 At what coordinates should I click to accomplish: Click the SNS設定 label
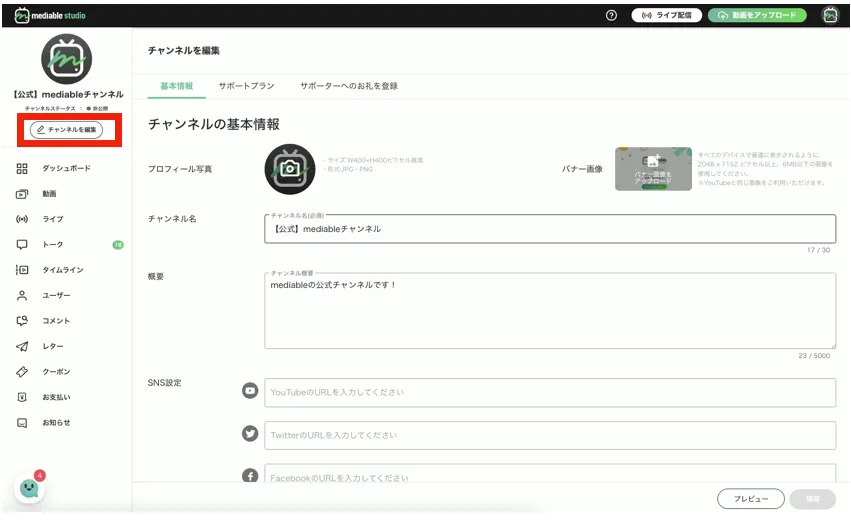[x=164, y=383]
